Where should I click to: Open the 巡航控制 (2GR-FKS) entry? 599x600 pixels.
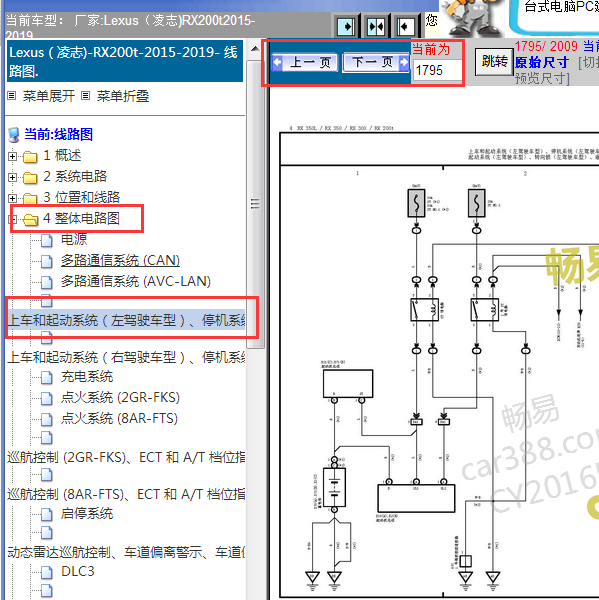point(127,458)
